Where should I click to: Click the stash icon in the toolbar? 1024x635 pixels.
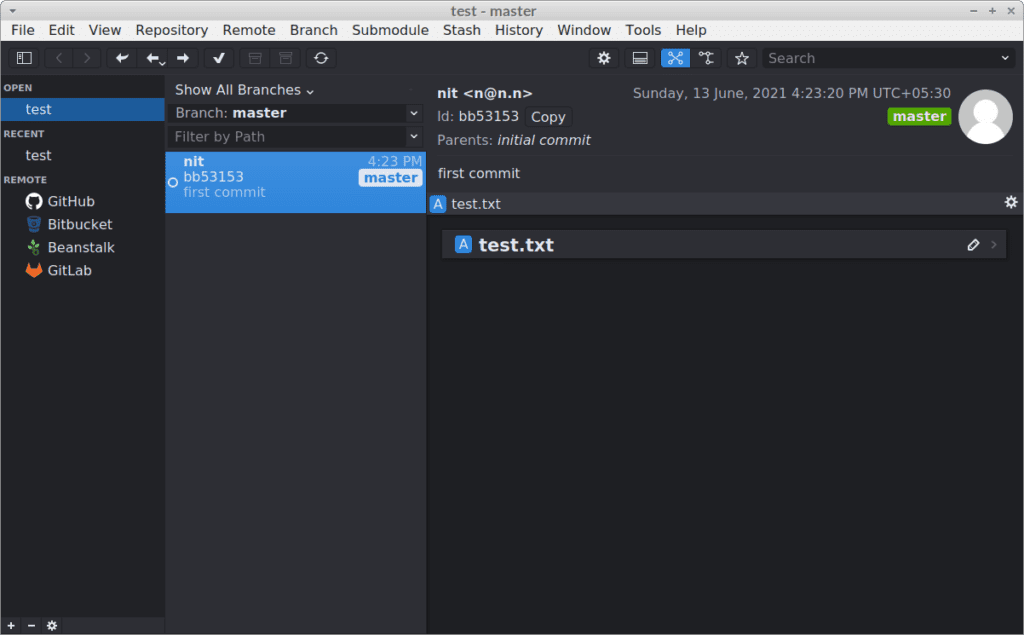click(x=254, y=58)
